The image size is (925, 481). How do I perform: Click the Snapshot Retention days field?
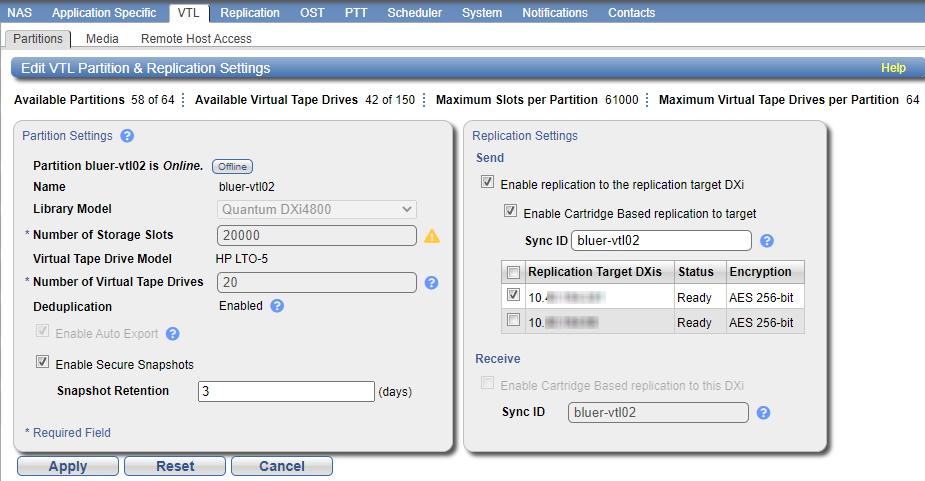[x=286, y=391]
